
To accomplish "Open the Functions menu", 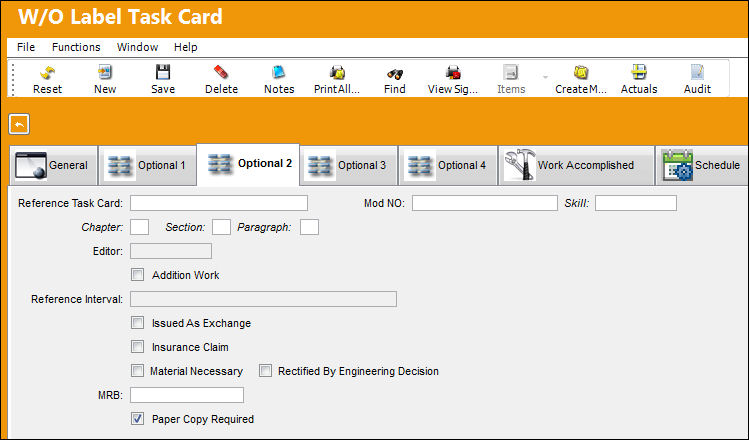I will pyautogui.click(x=76, y=47).
